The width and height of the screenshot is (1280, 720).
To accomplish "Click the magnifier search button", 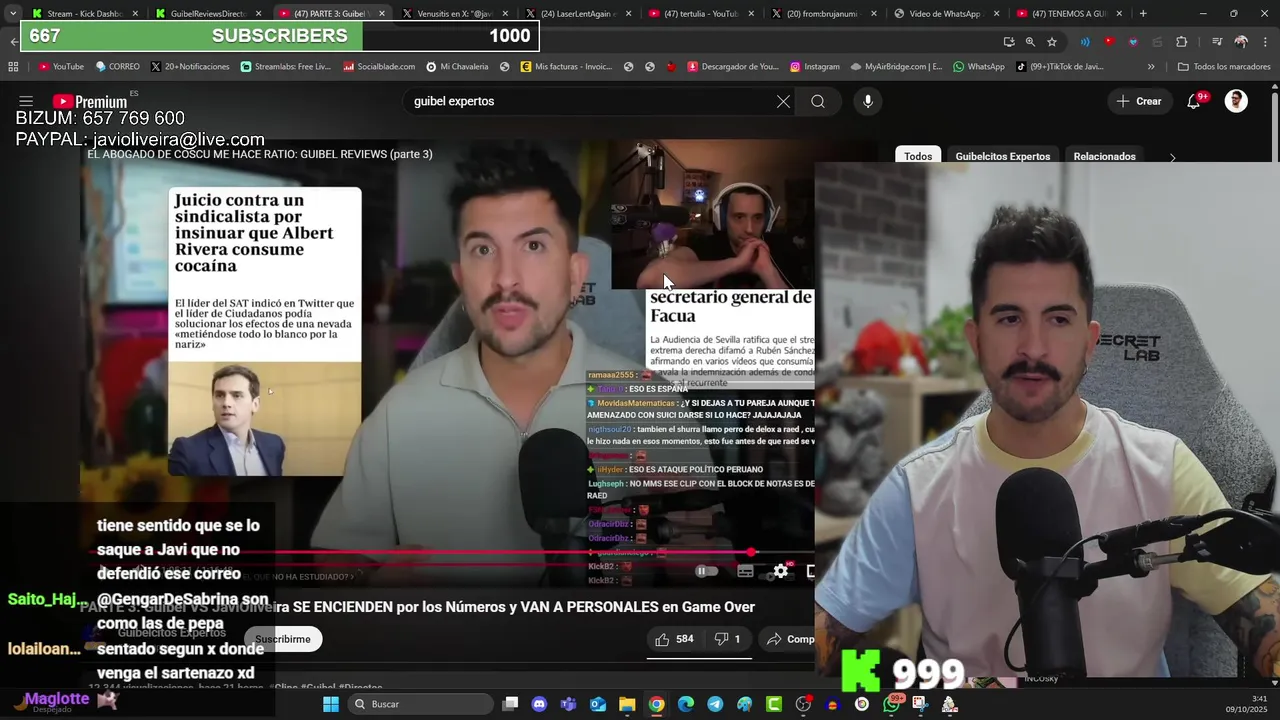I will pos(818,101).
